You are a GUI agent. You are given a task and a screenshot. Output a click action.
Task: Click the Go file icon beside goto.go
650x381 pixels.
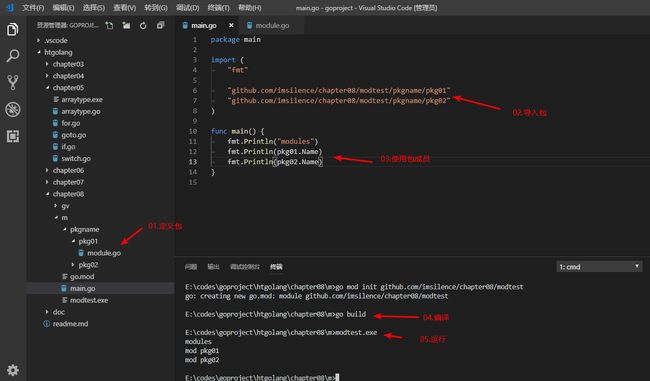(x=55, y=135)
